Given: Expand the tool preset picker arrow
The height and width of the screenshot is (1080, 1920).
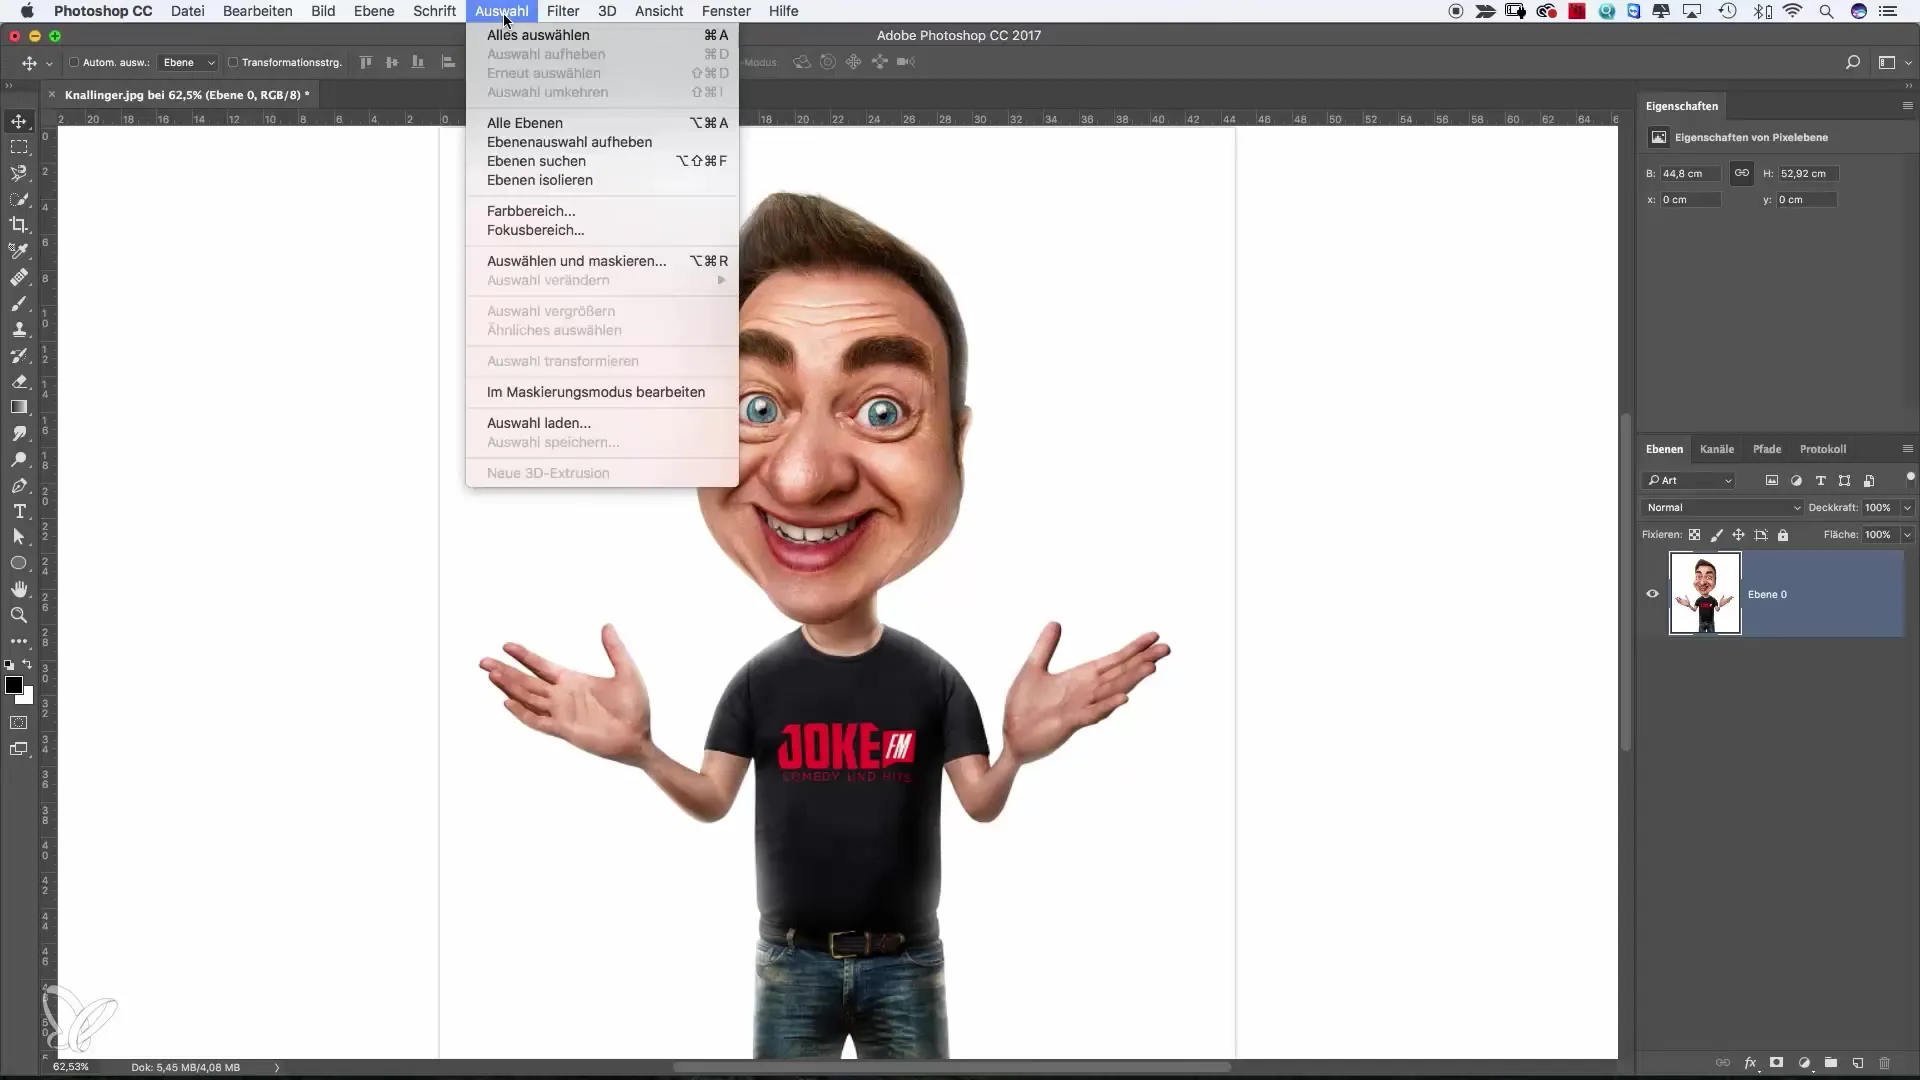Looking at the screenshot, I should [x=49, y=63].
